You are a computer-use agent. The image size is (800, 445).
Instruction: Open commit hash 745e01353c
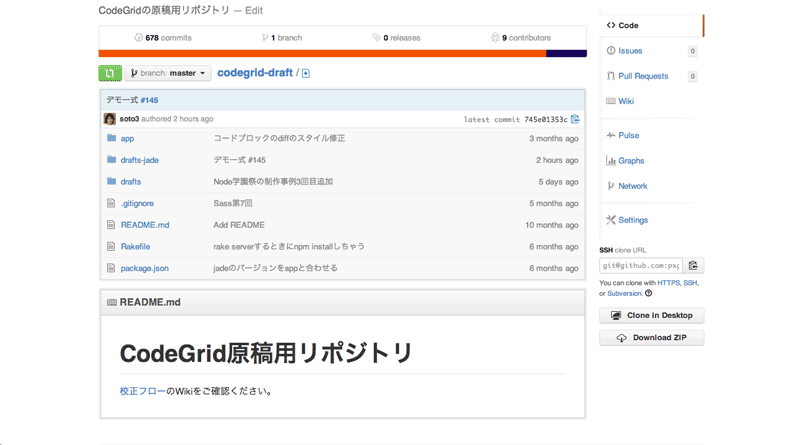tap(545, 119)
